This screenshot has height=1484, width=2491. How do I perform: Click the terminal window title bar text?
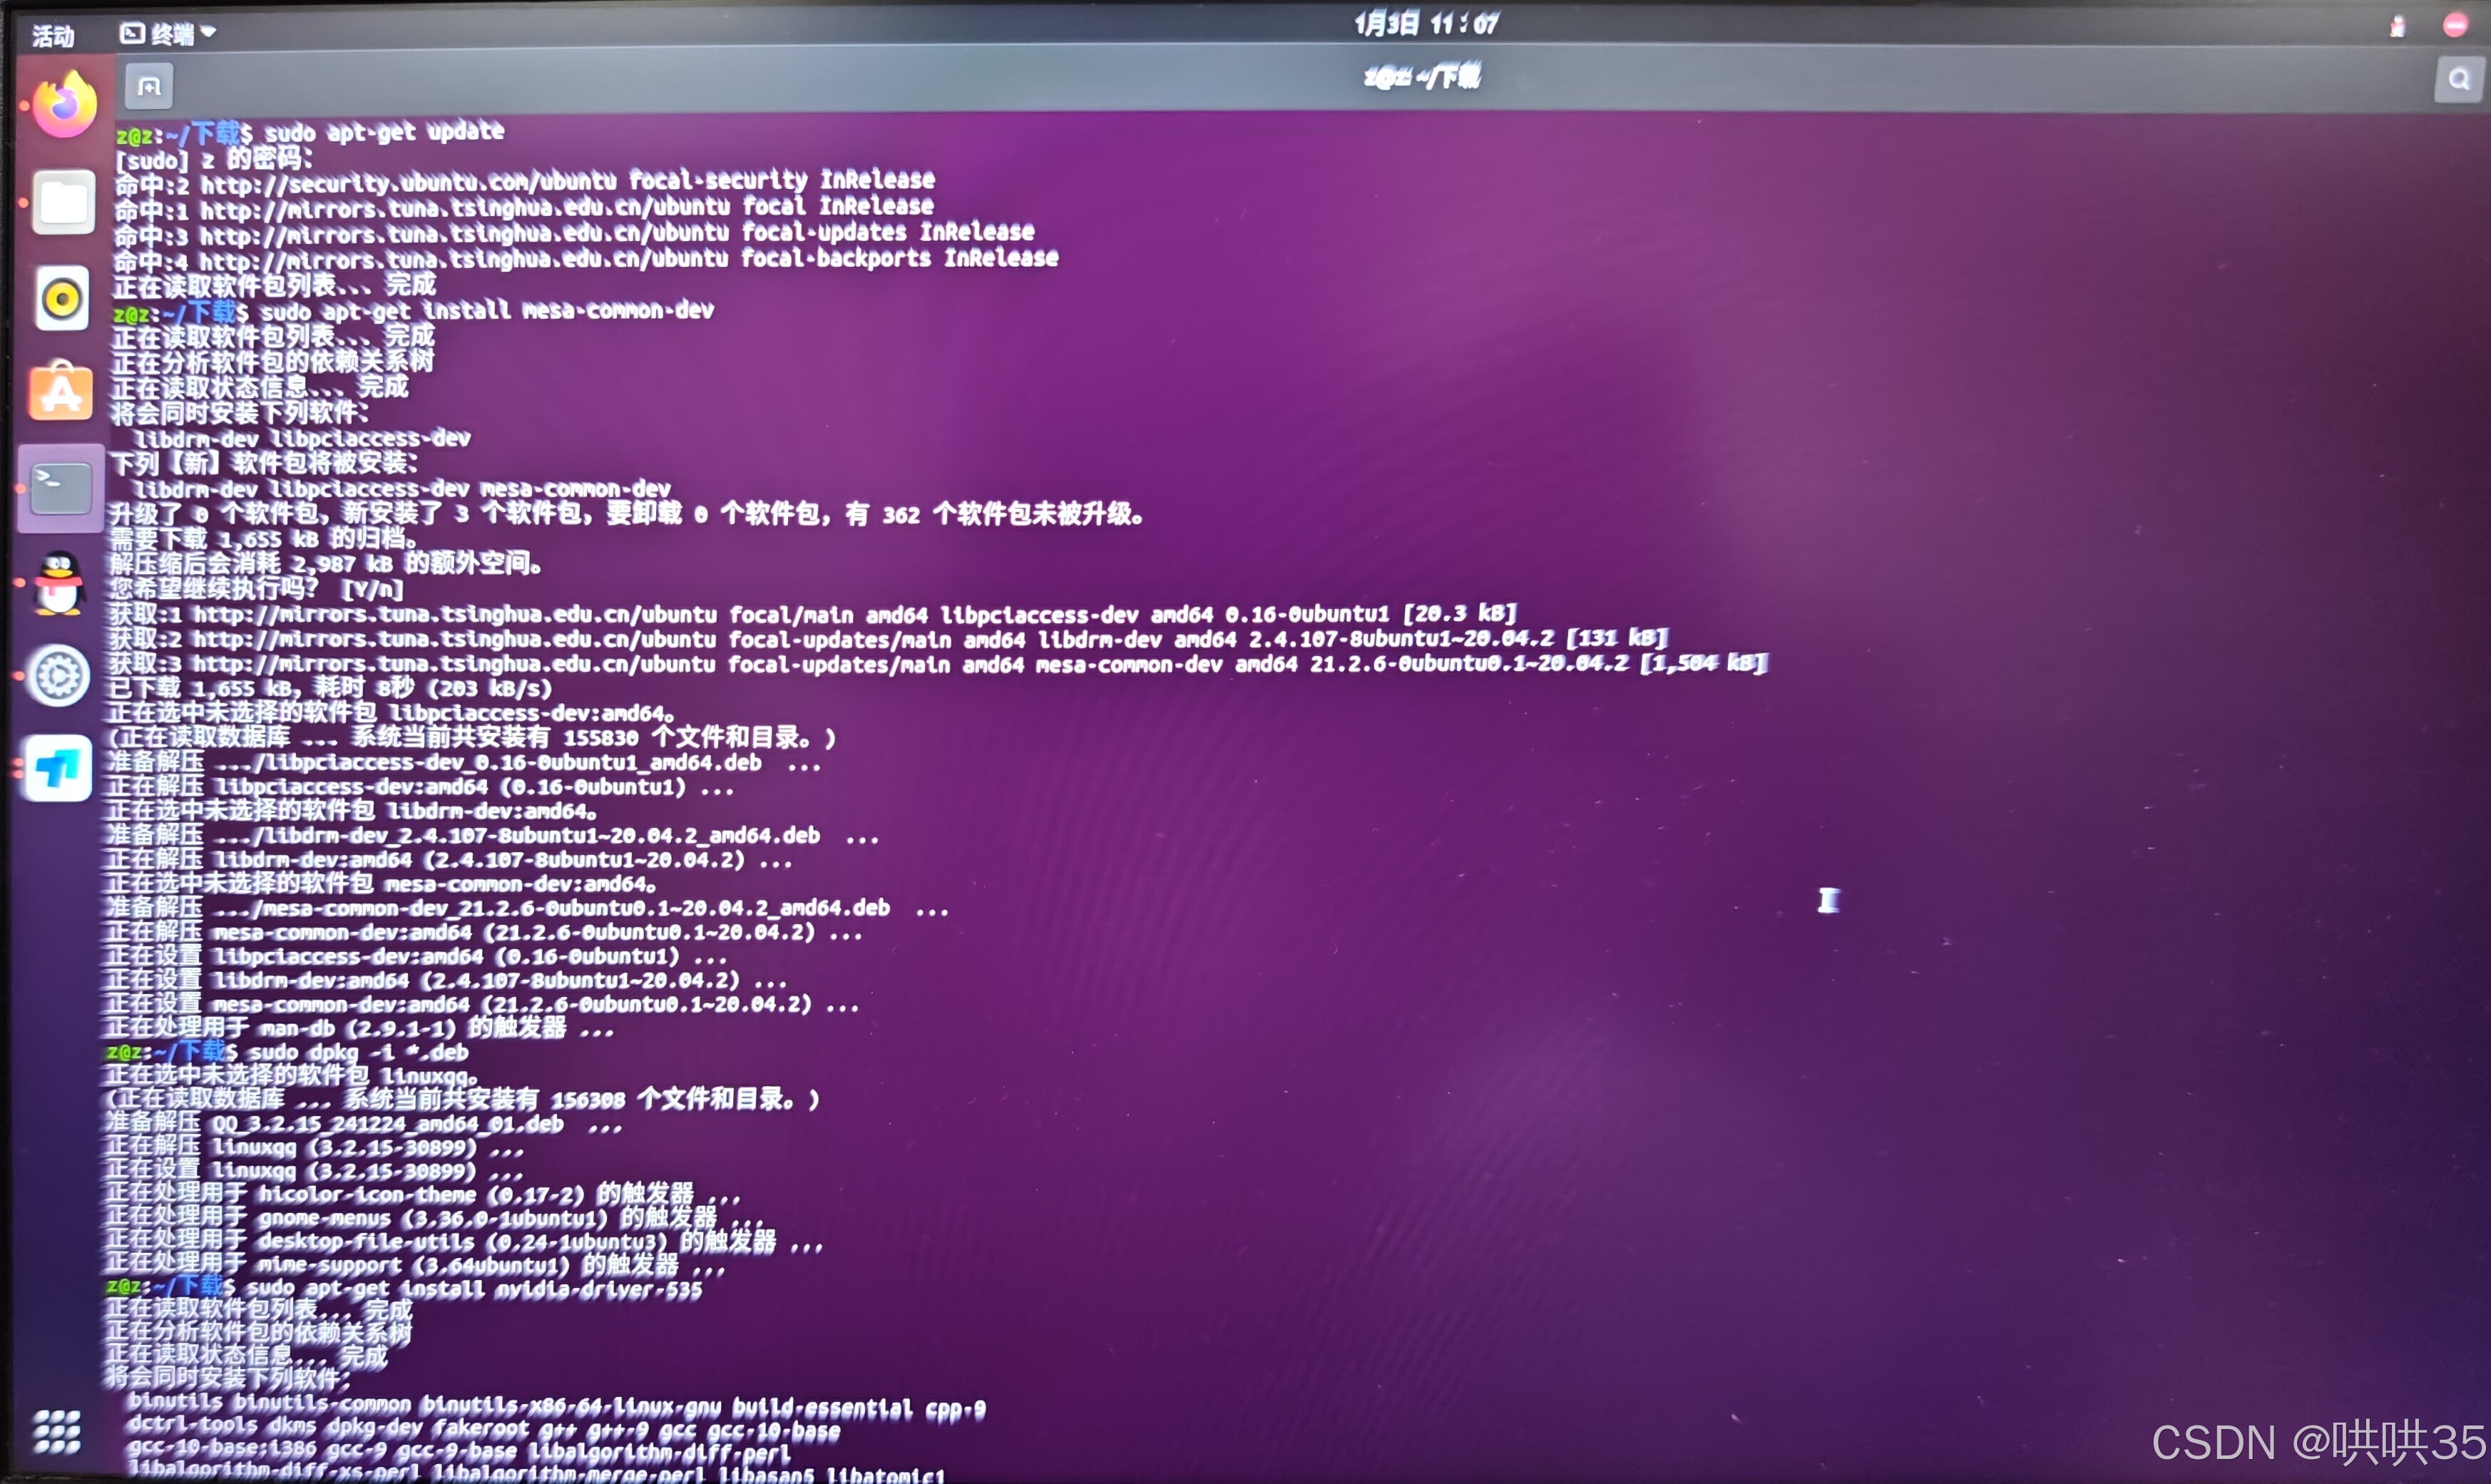click(1421, 77)
